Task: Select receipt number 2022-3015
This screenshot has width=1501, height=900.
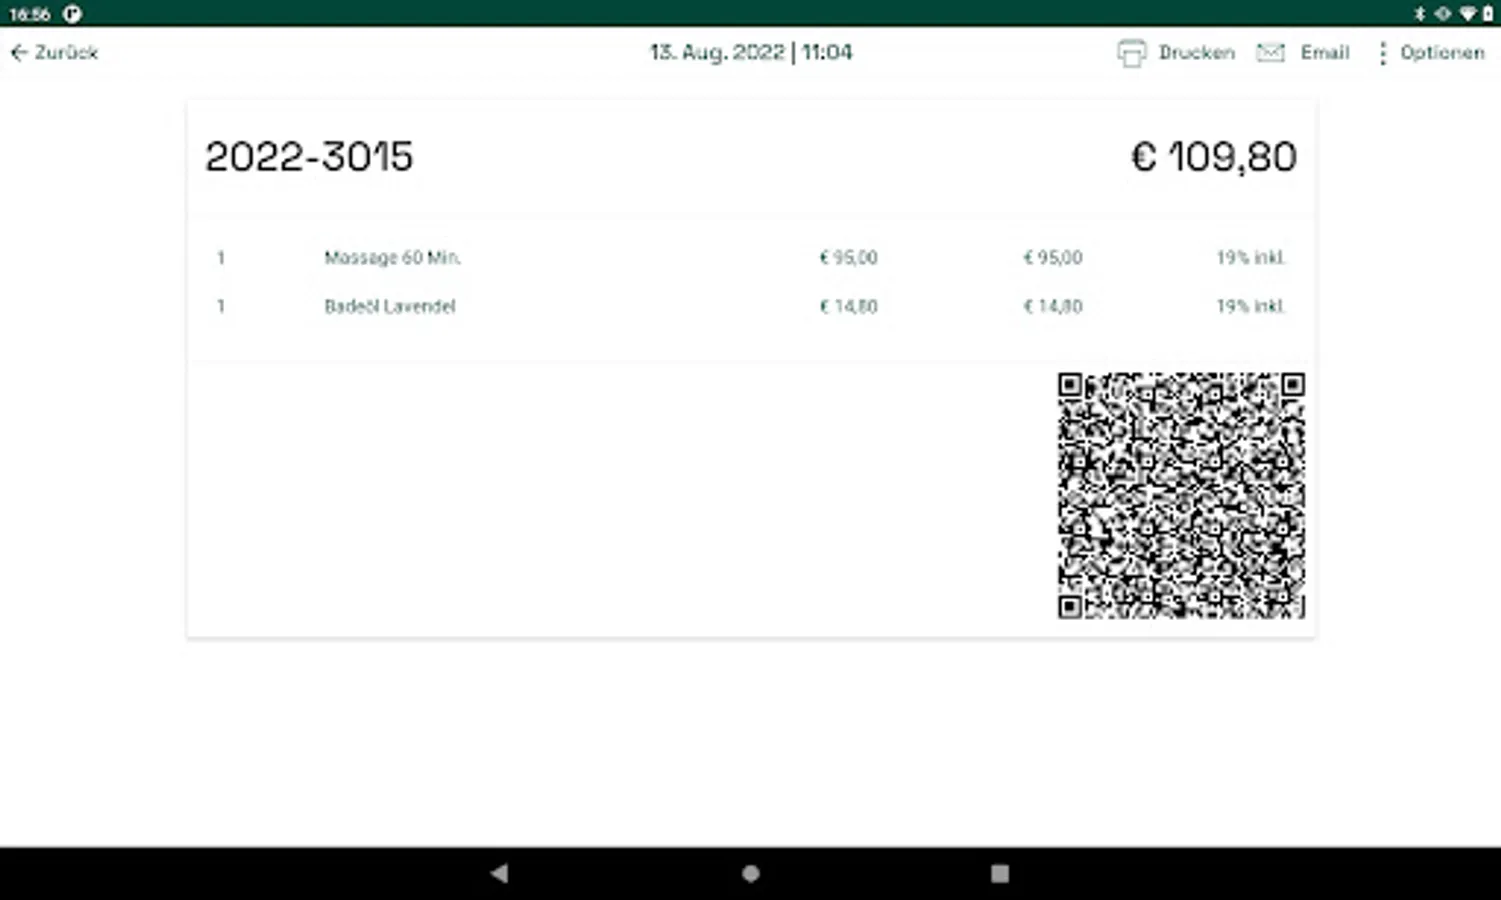Action: click(x=309, y=157)
